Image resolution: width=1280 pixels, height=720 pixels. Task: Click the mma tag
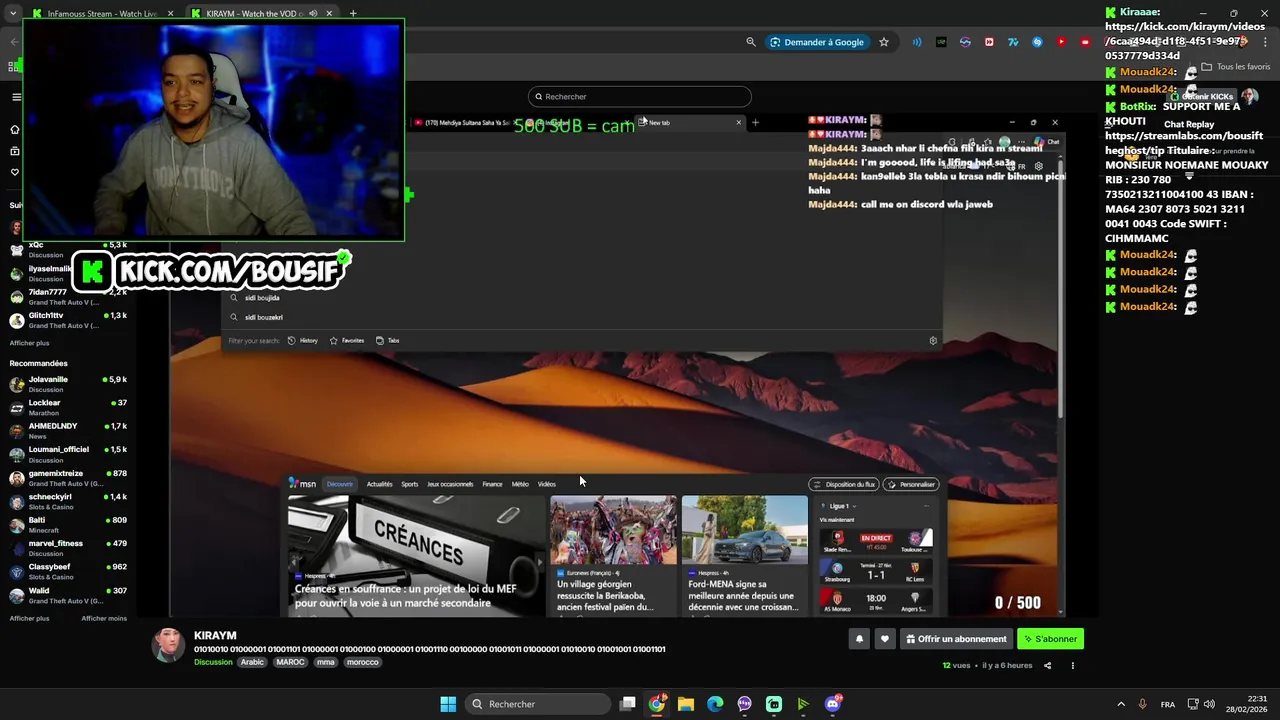pos(325,662)
